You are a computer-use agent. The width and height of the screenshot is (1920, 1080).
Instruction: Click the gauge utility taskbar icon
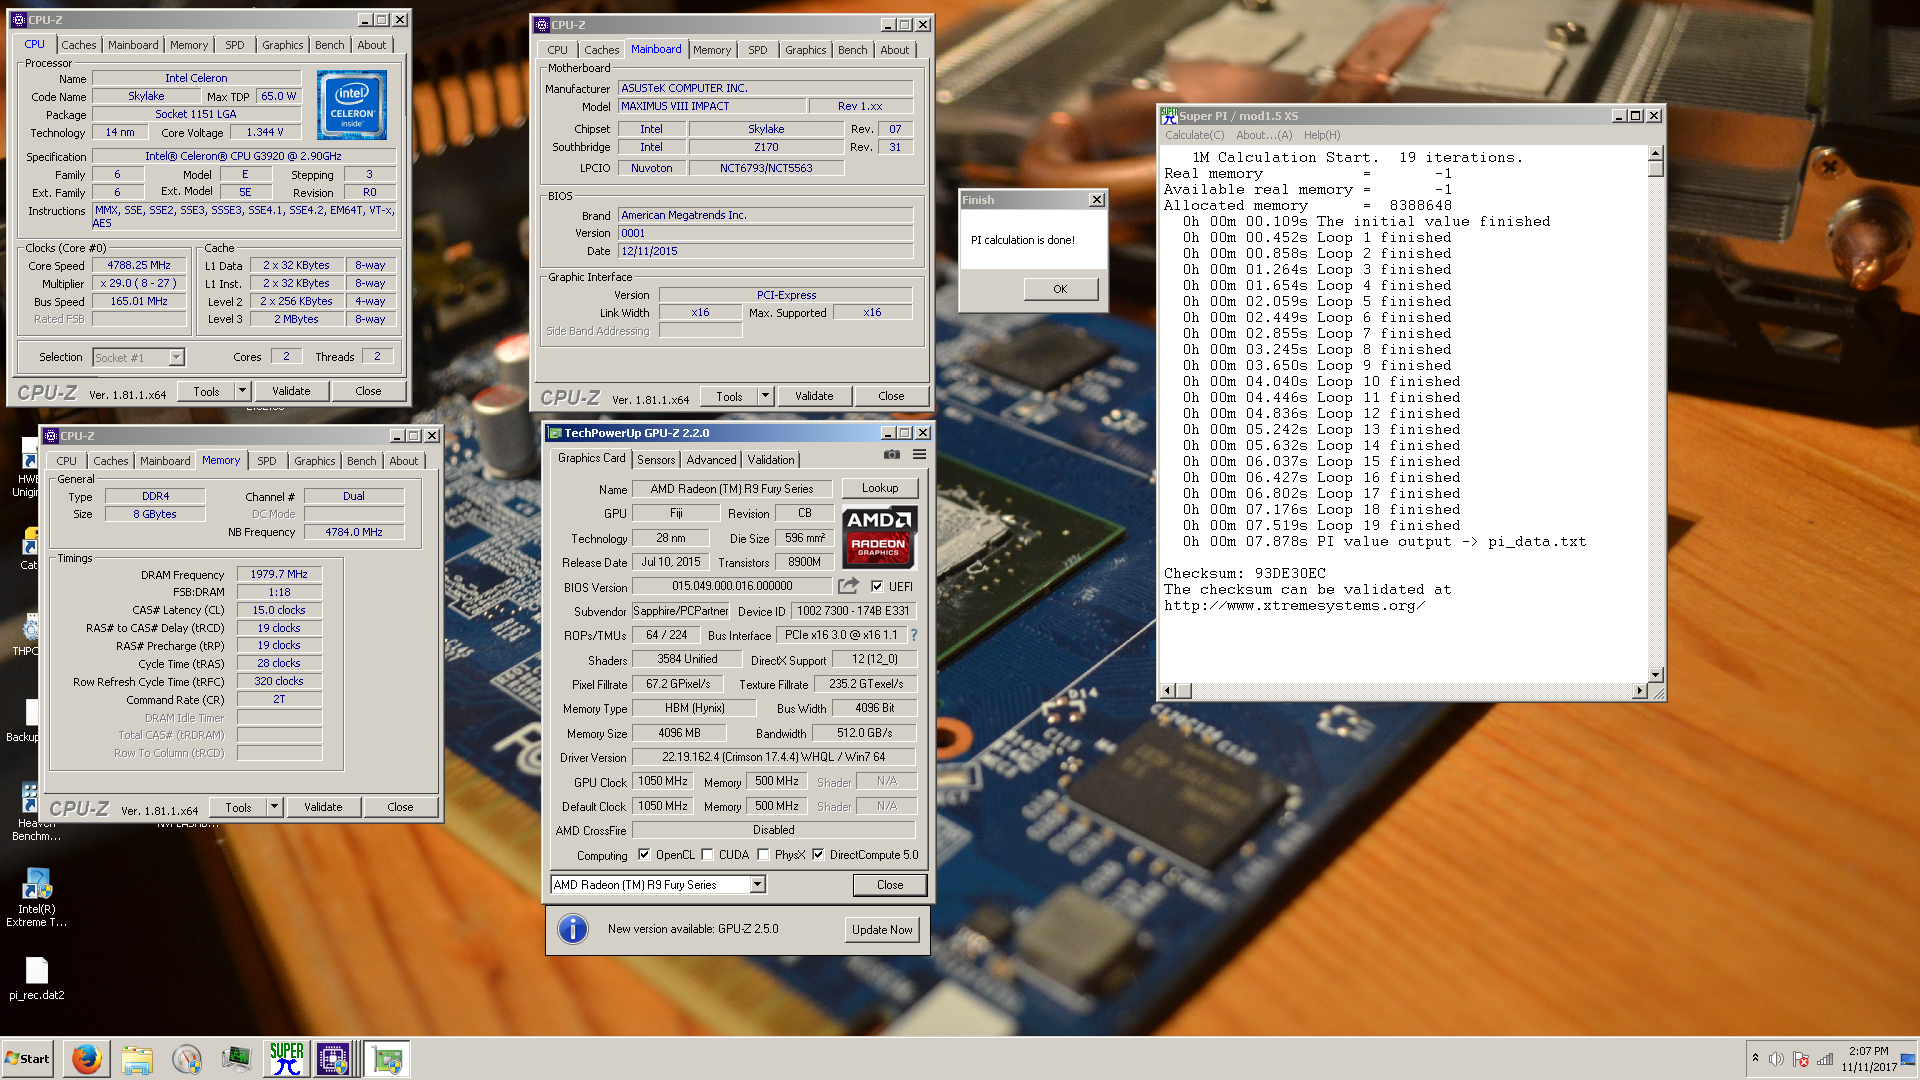coord(187,1059)
